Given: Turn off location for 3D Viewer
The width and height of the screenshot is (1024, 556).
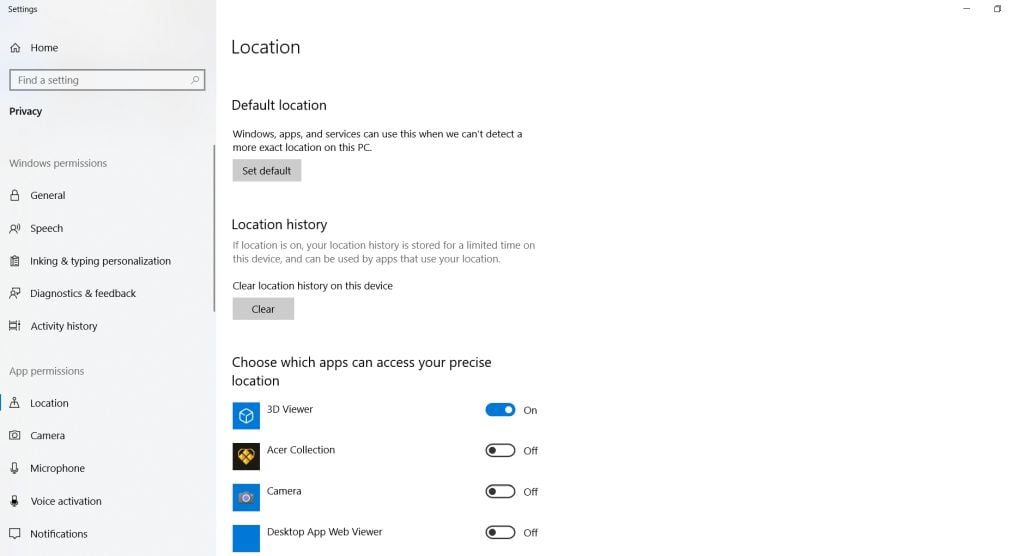Looking at the screenshot, I should [x=500, y=410].
